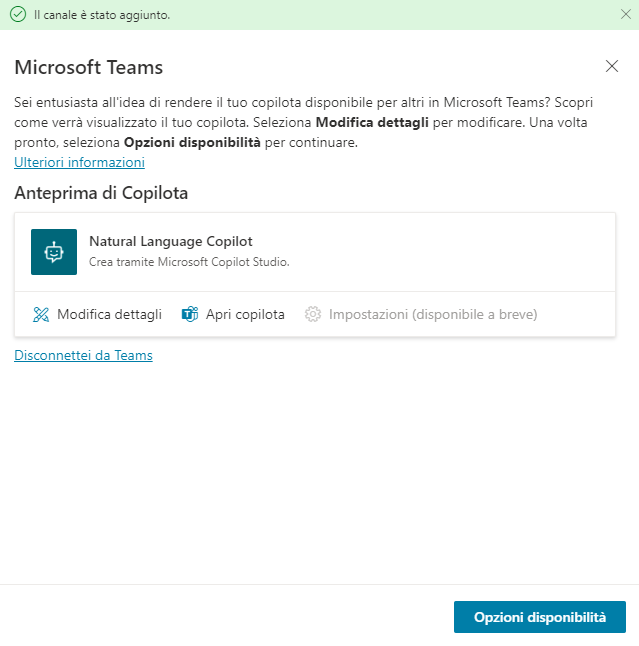
Task: Click the Microsoft Teams heading
Action: tap(89, 67)
